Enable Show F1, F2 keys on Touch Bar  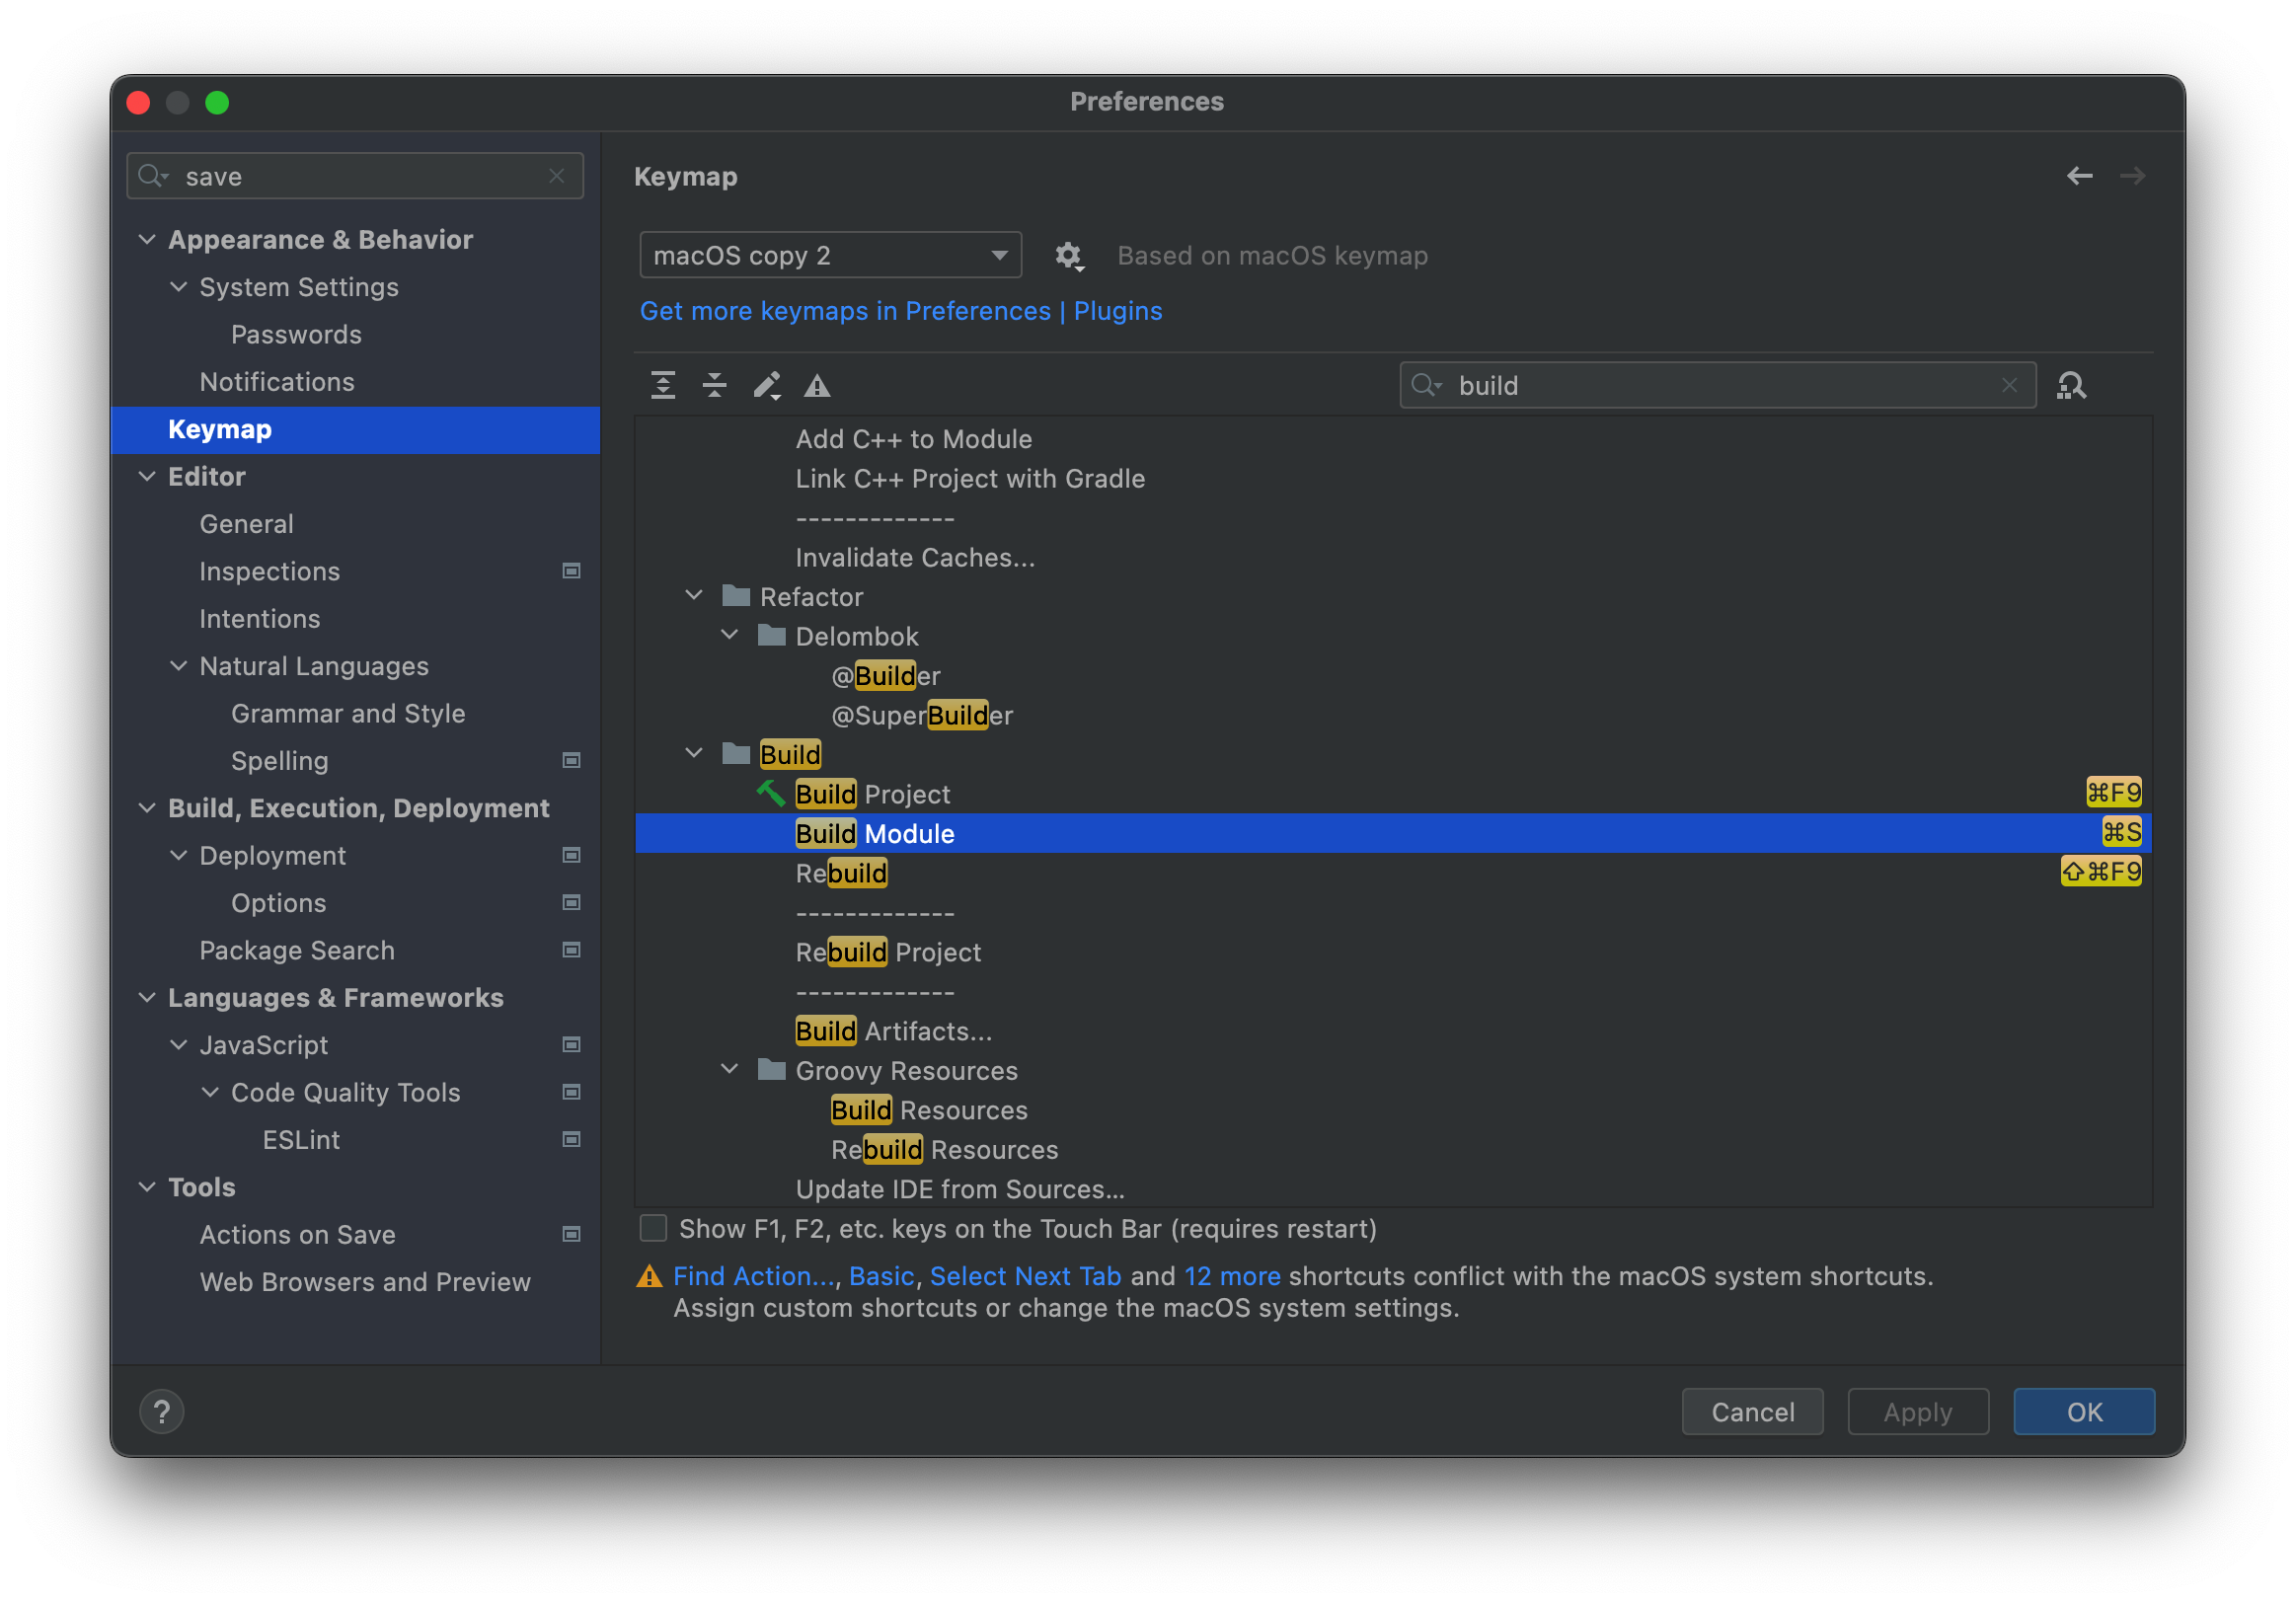[653, 1228]
